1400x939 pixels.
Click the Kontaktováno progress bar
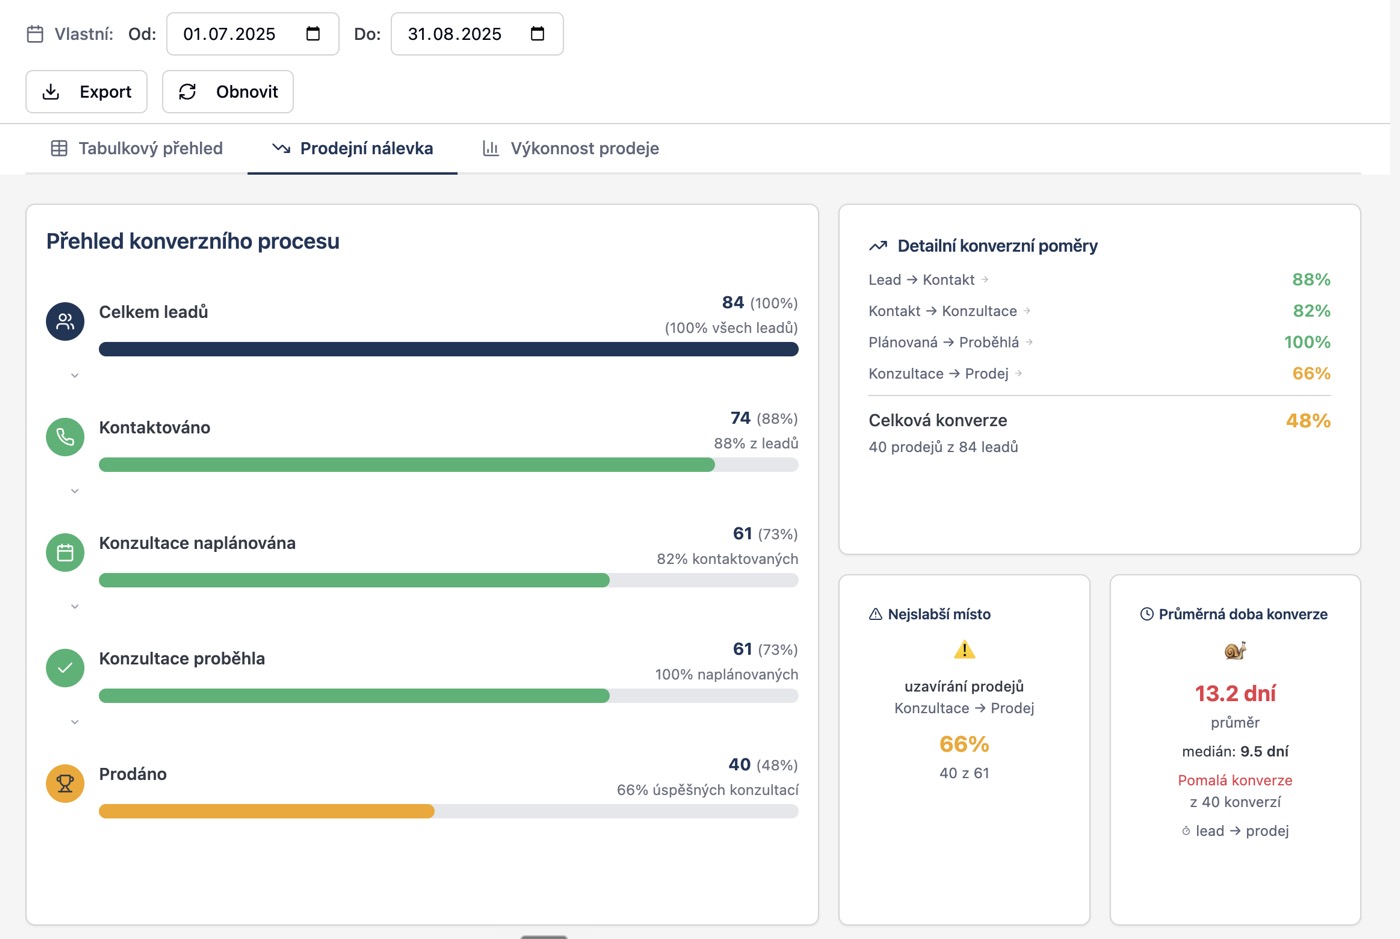(x=448, y=465)
